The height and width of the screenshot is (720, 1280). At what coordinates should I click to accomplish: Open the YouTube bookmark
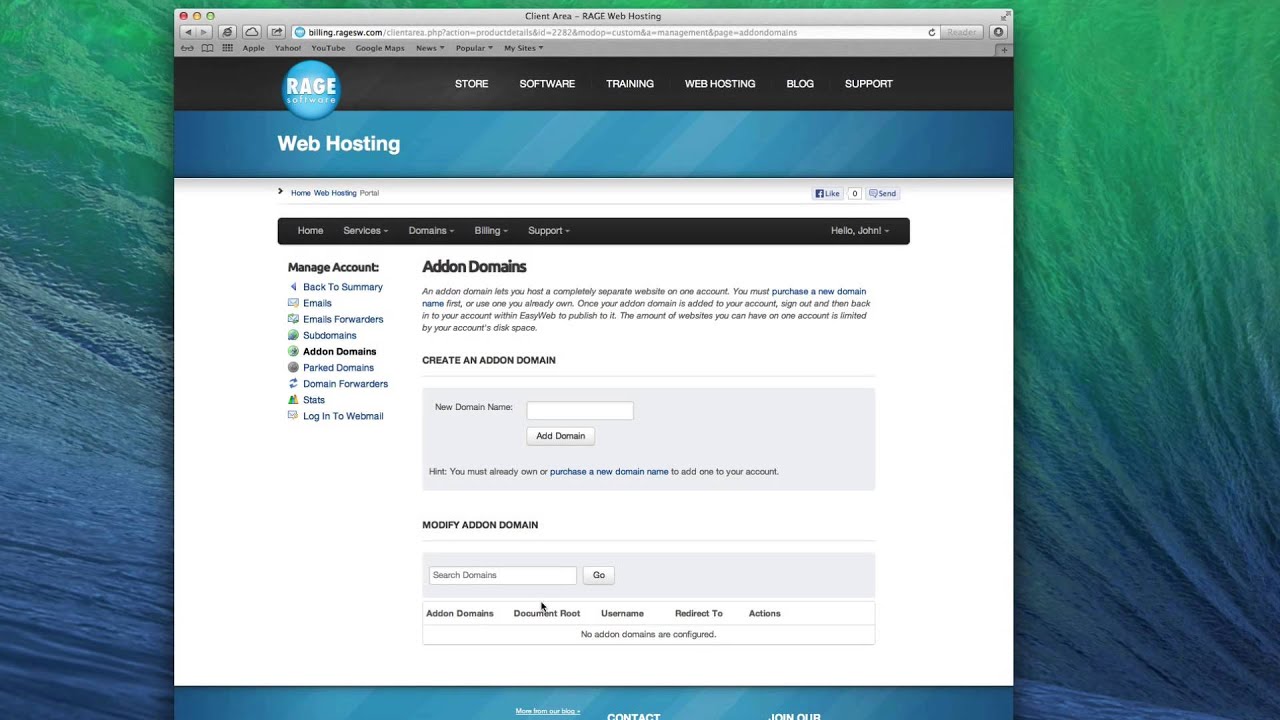tap(328, 48)
